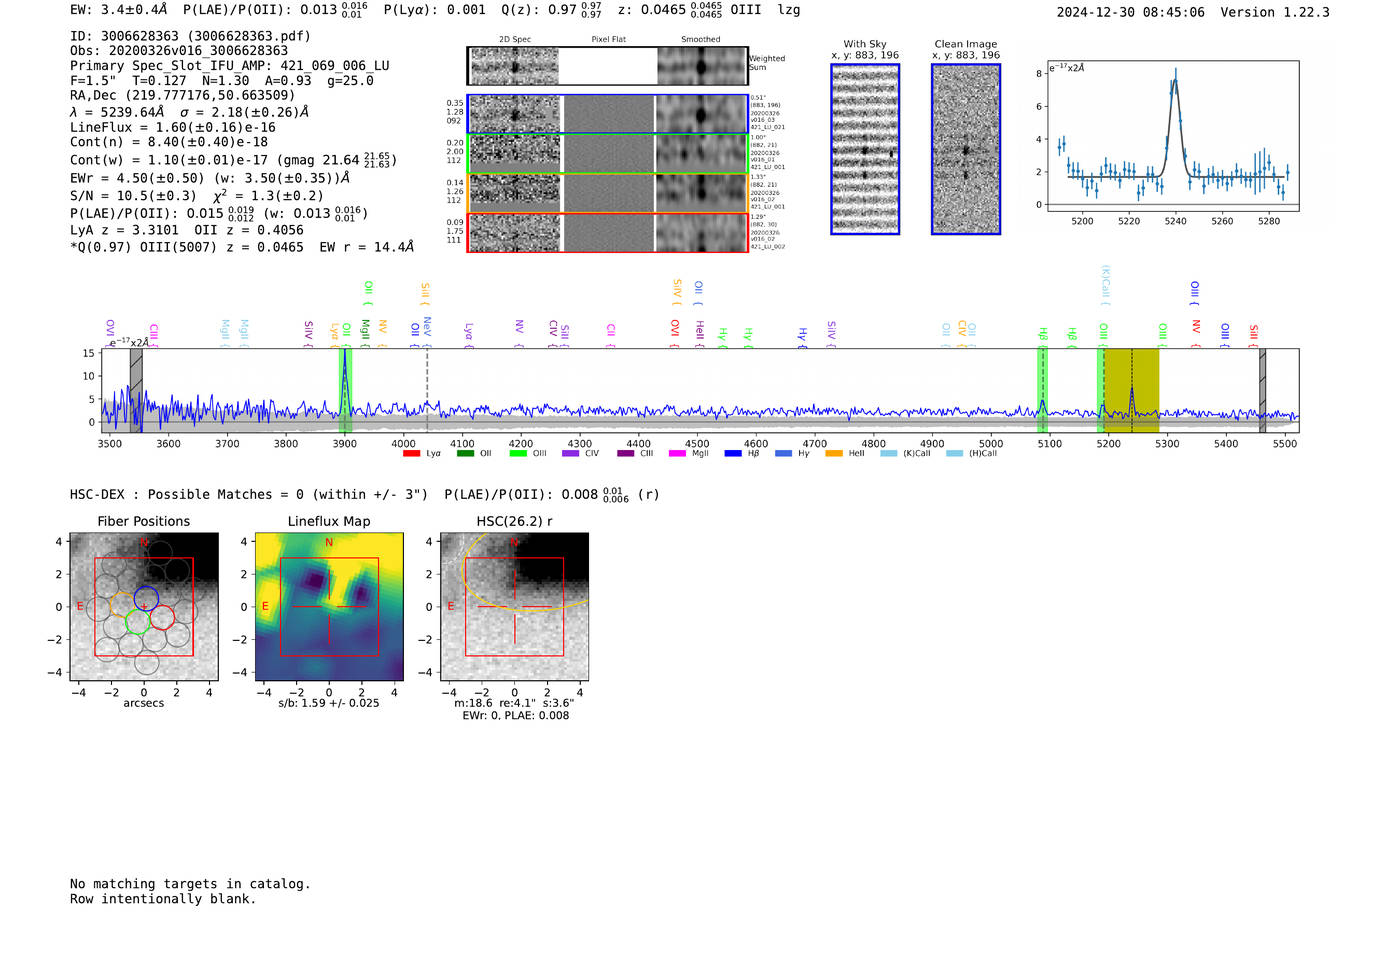This screenshot has height=953, width=1400.
Task: Click the "Pixel Flat" column header
Action: click(x=608, y=39)
